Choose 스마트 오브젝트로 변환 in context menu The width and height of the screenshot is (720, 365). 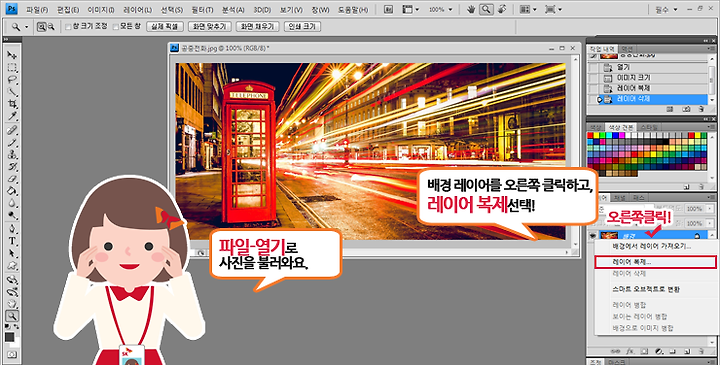click(646, 289)
